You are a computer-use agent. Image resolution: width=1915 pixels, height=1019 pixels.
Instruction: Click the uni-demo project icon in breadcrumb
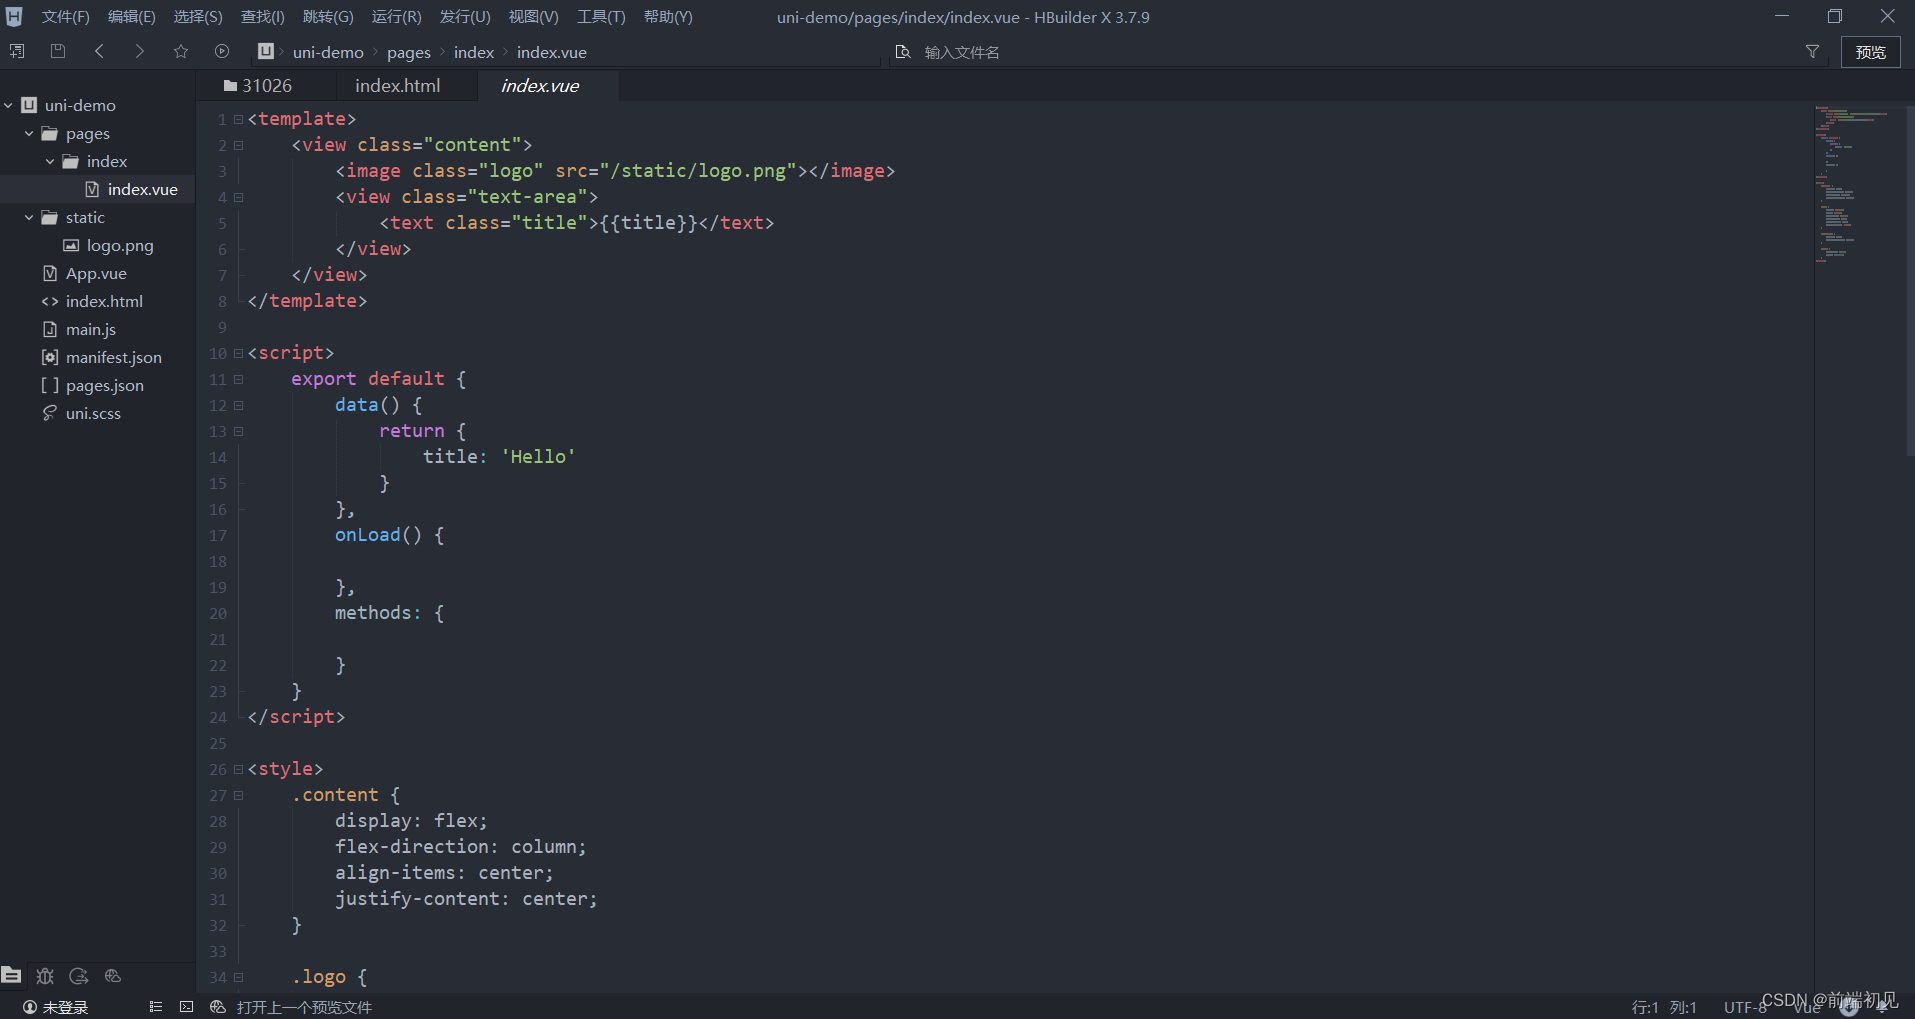[x=266, y=51]
